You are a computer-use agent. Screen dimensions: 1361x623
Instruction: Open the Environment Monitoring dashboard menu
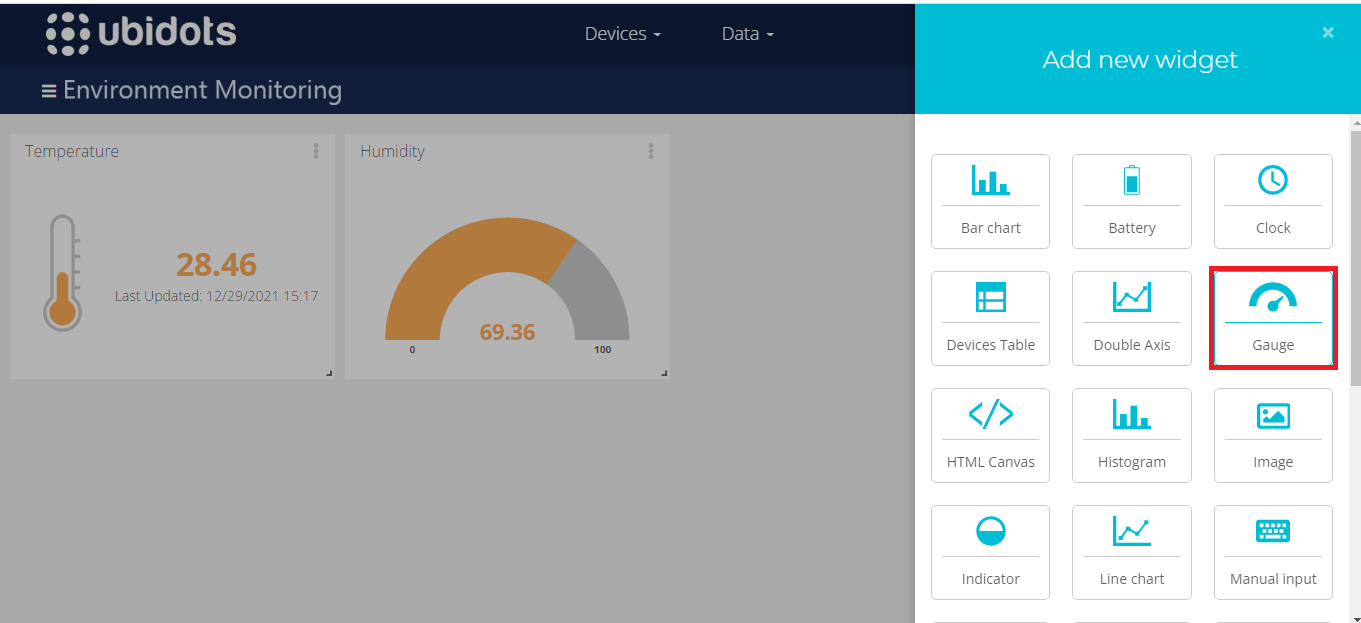click(x=48, y=91)
